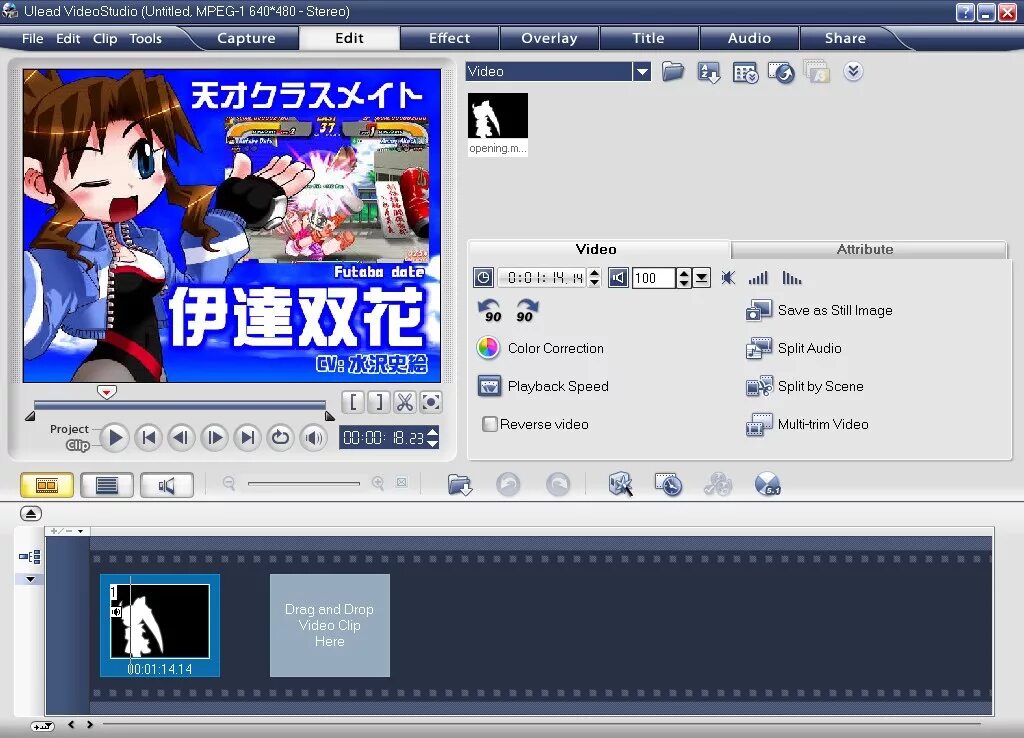Toggle Fade-in on the audio
This screenshot has height=738, width=1024.
click(758, 278)
